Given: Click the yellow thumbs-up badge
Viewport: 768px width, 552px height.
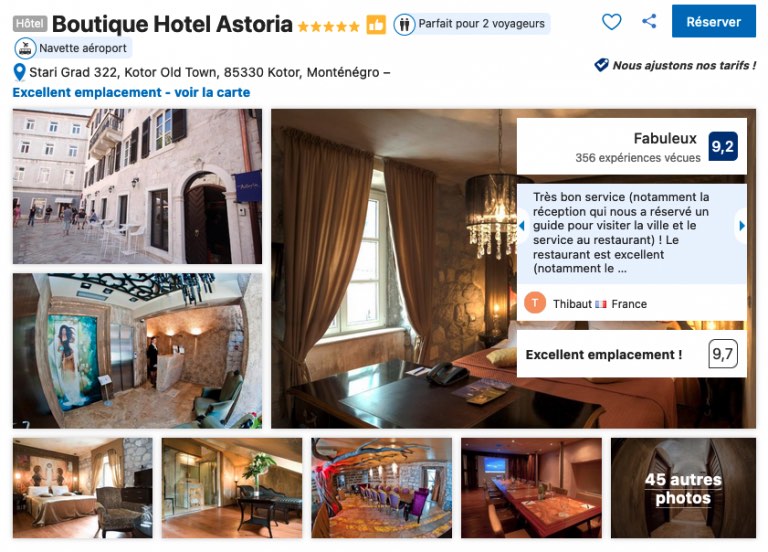Looking at the screenshot, I should (376, 24).
